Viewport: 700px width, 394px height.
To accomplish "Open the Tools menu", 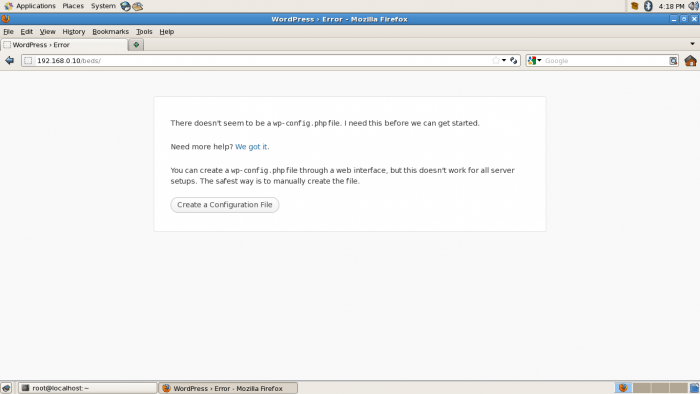I will click(144, 32).
